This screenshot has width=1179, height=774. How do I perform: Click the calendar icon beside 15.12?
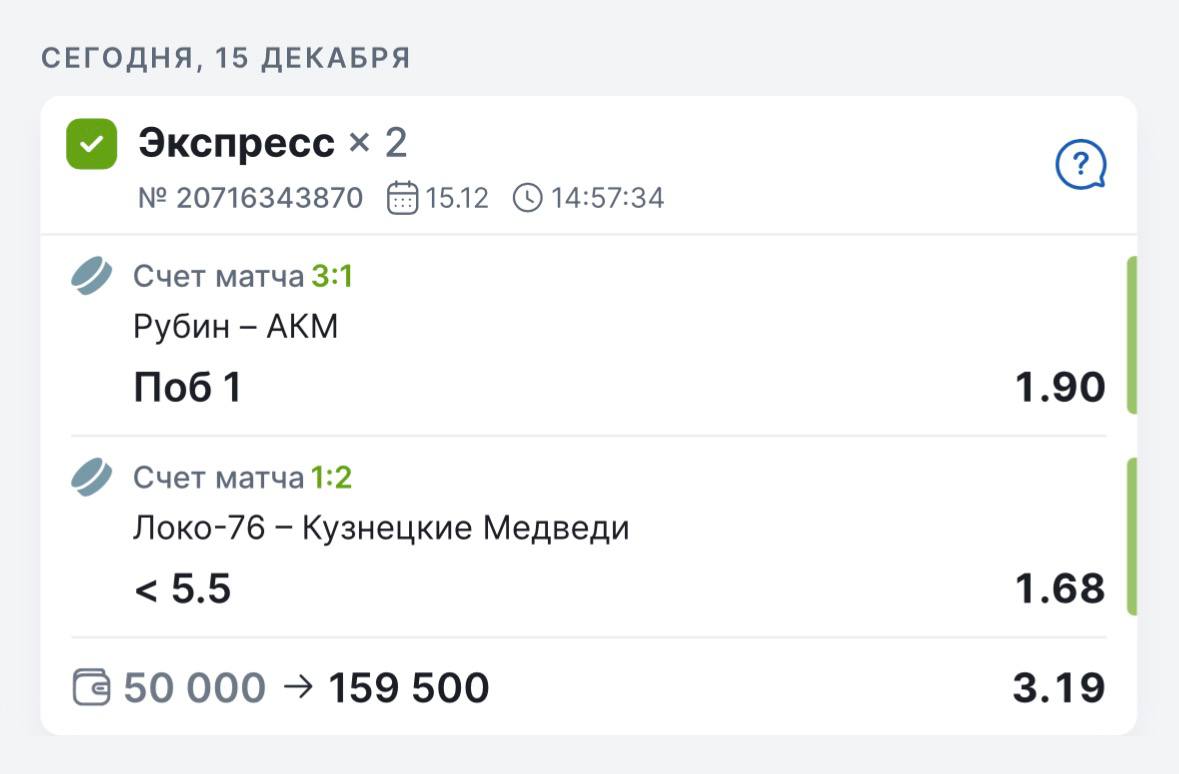coord(402,197)
